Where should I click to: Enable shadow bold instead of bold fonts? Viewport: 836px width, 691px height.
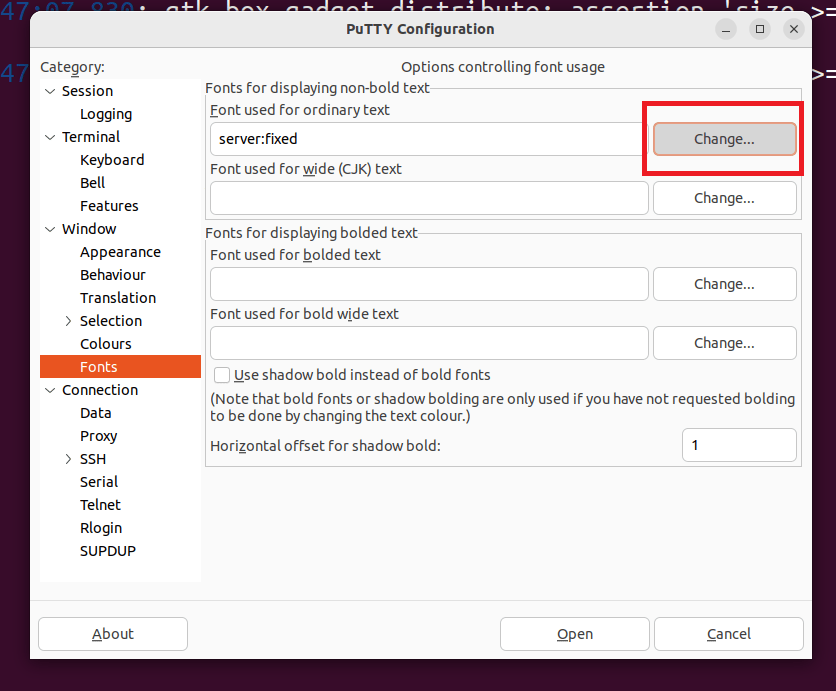pyautogui.click(x=222, y=375)
